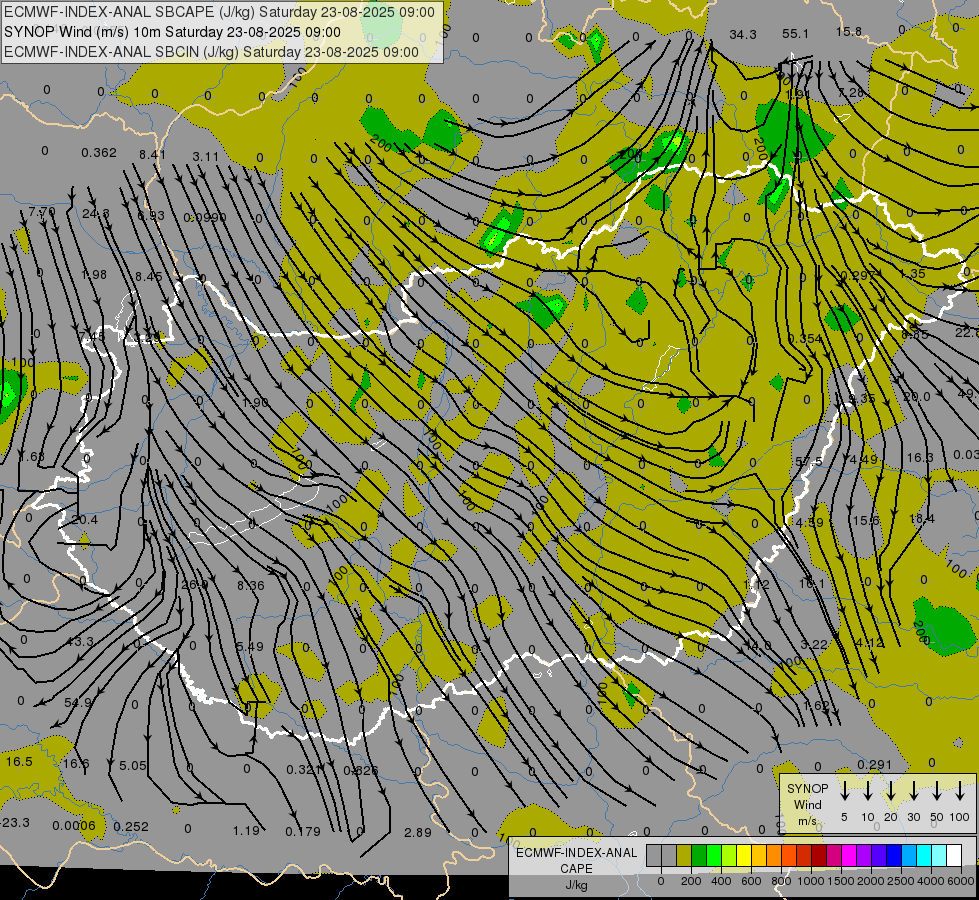Pick the olive swatch in CAPE legend
This screenshot has height=900, width=979.
click(x=684, y=855)
